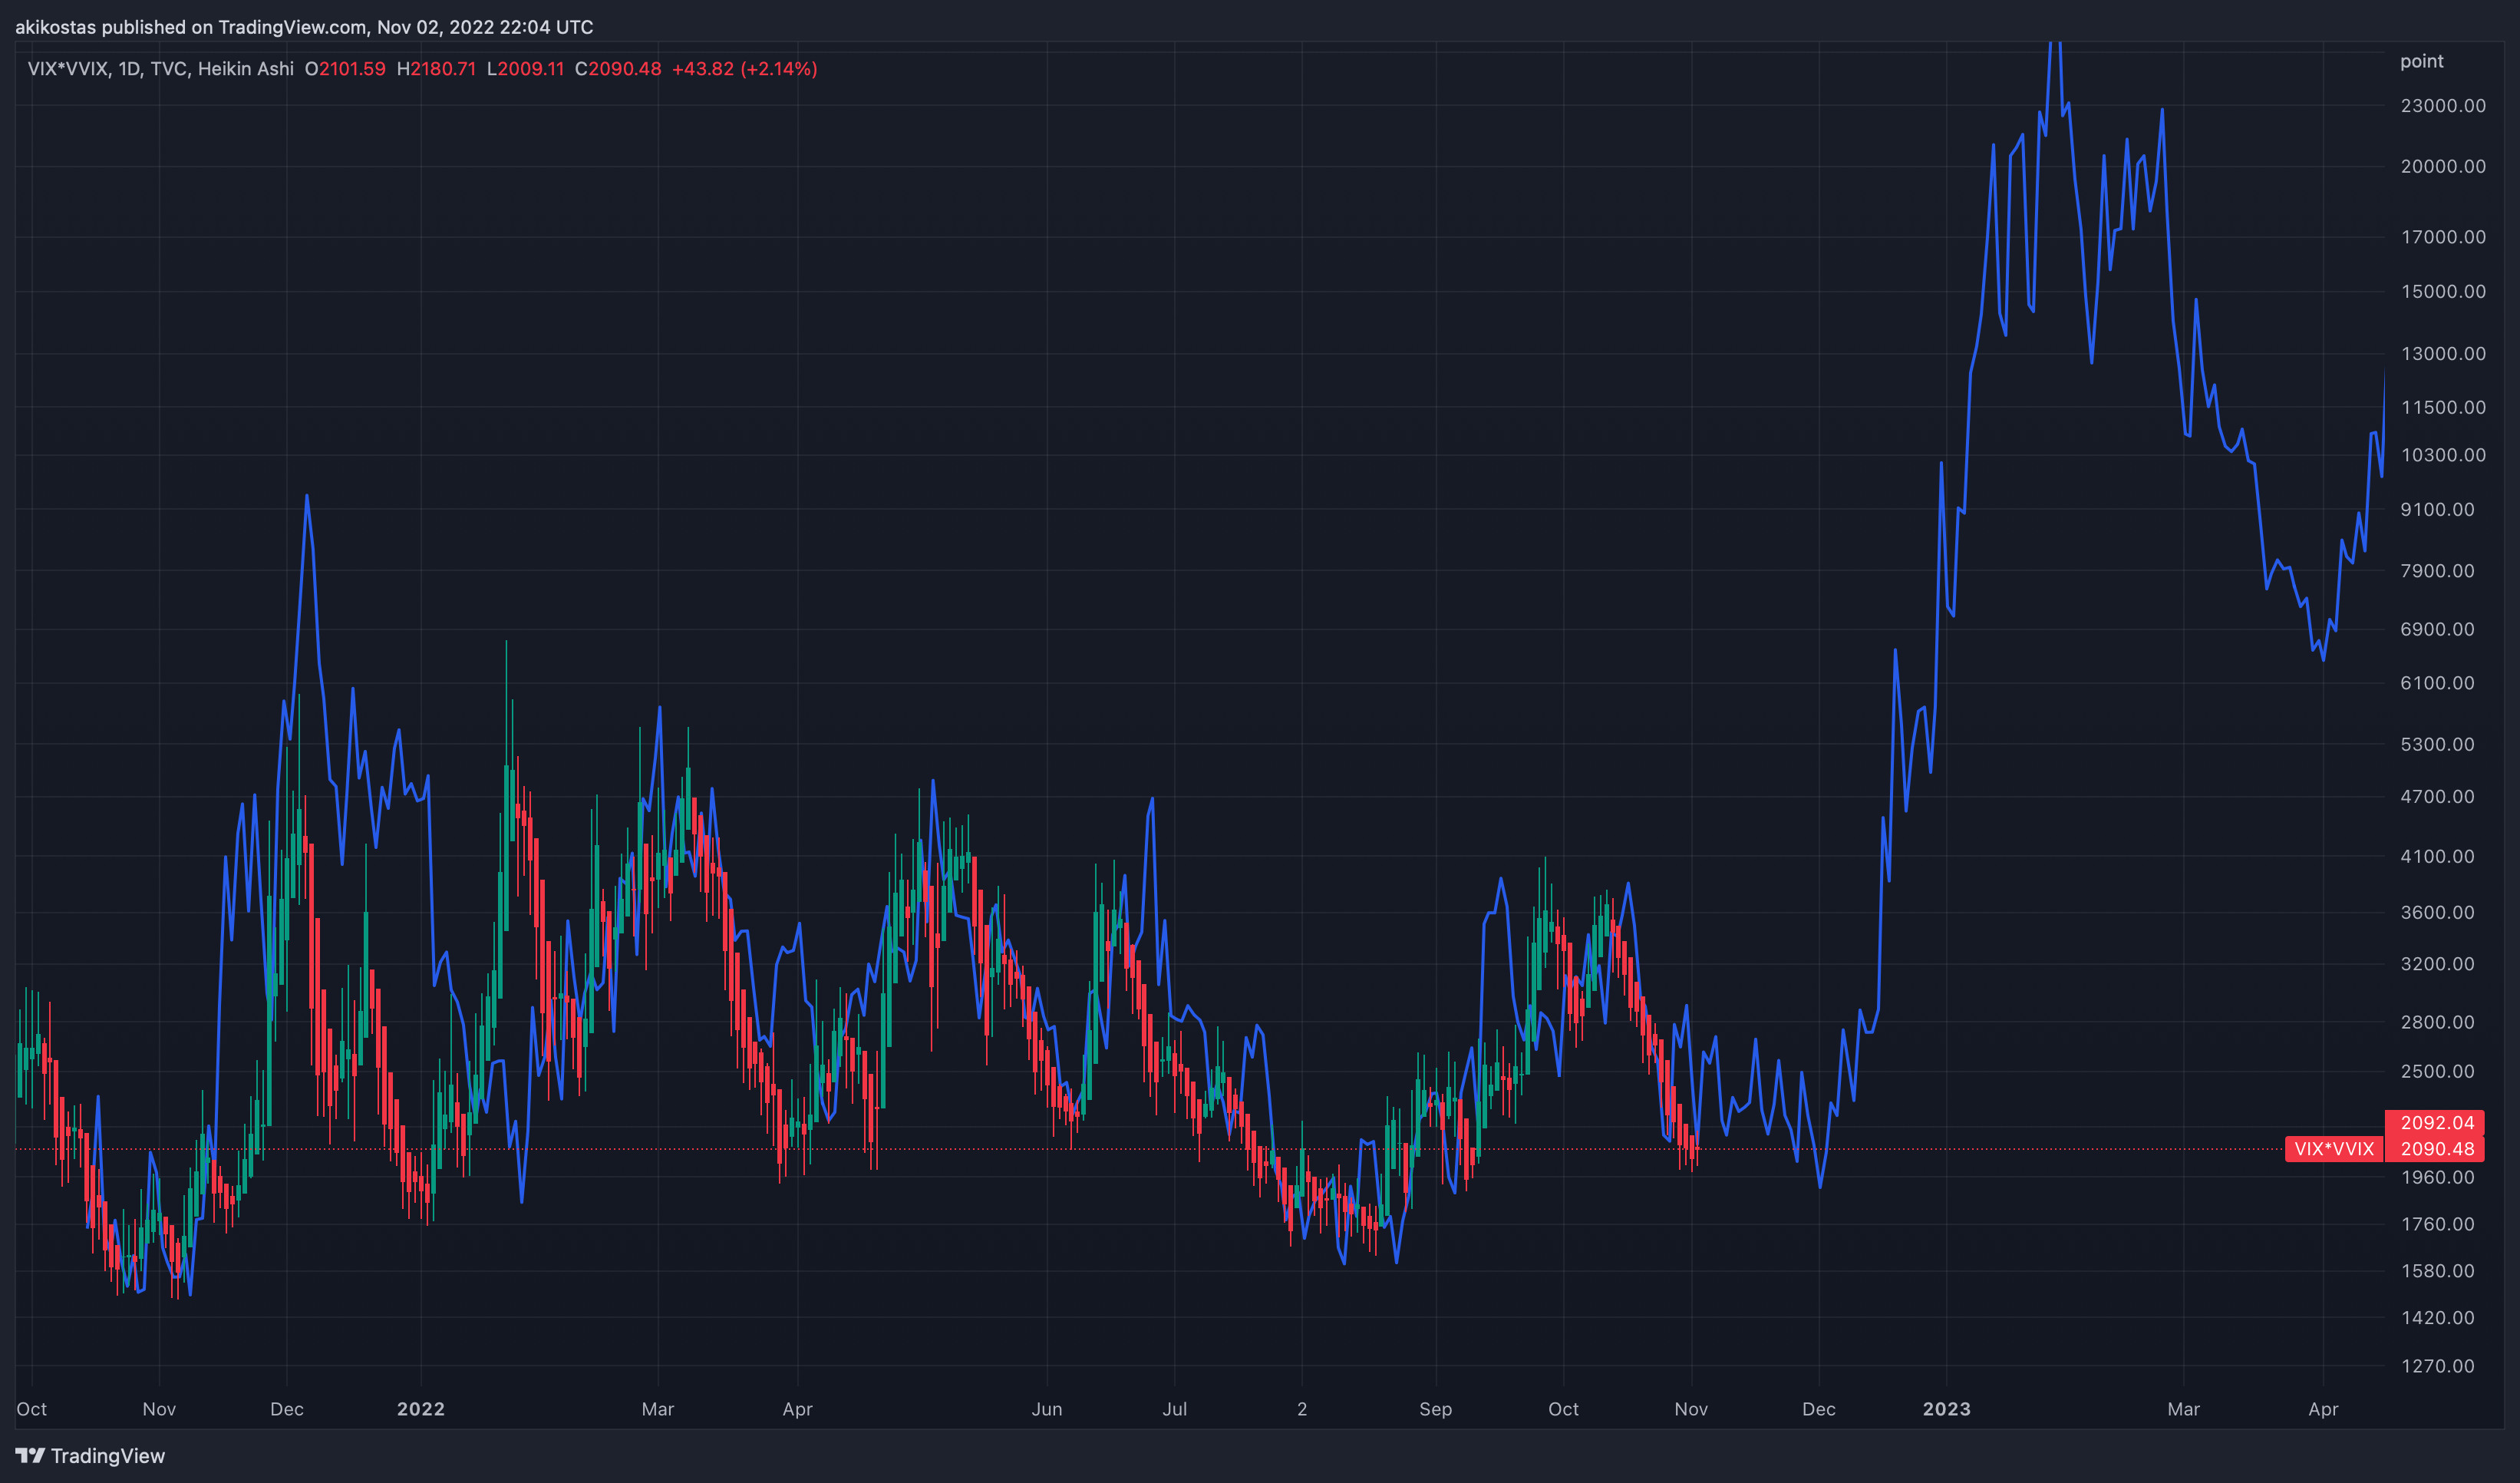
Task: Click the Jun label on time axis
Action: tap(1047, 1409)
